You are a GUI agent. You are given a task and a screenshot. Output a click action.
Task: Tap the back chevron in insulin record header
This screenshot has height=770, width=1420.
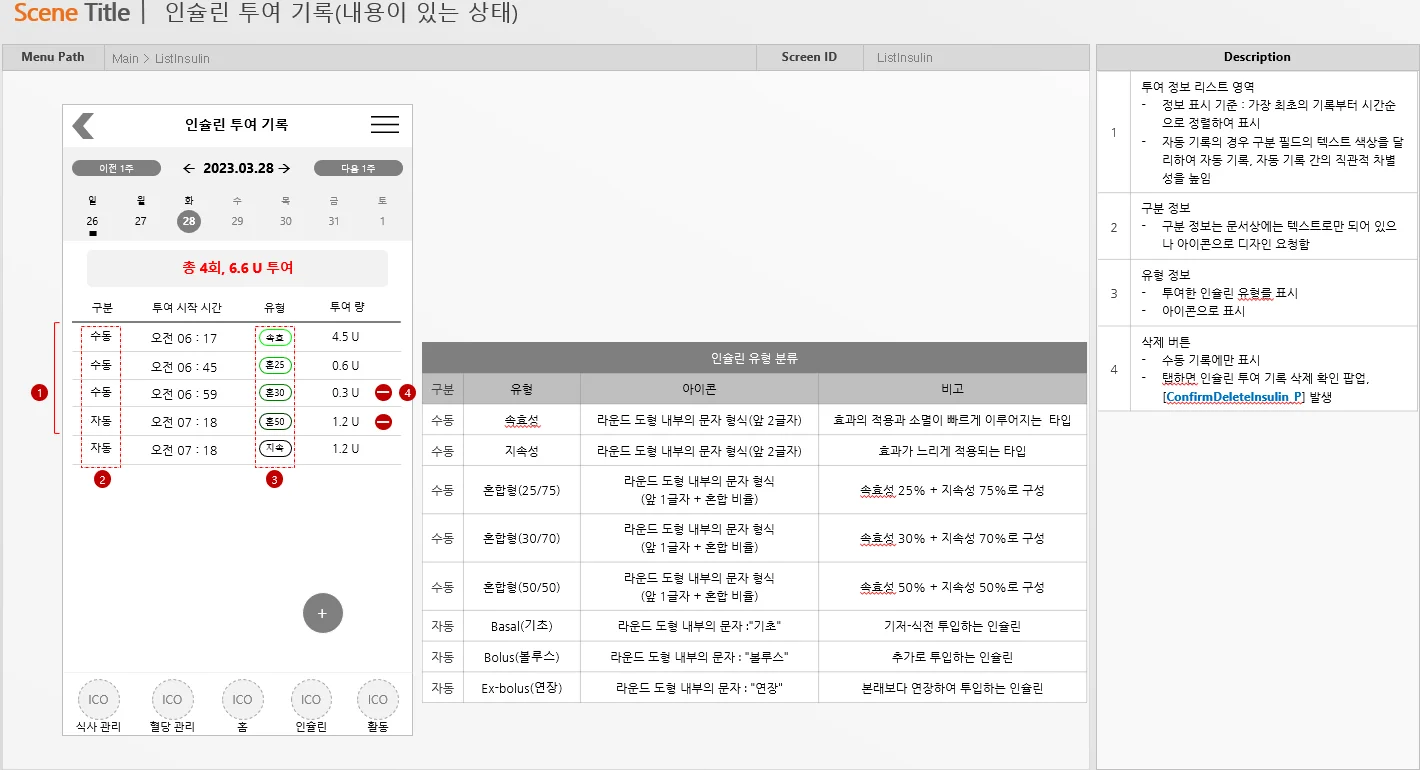pos(83,125)
